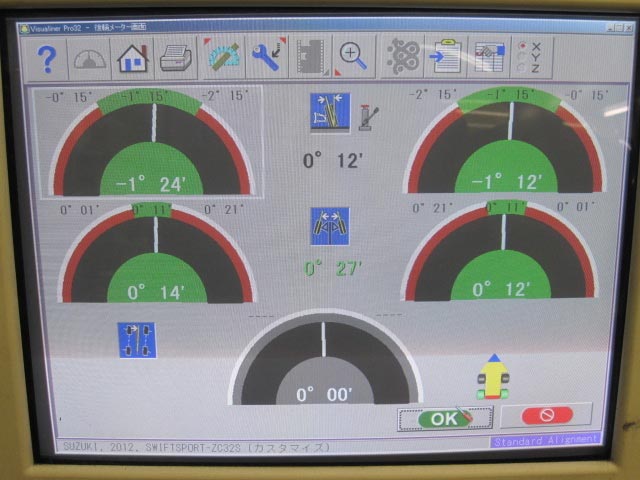Screen dimensions: 640x480
Task: Print the alignment results
Action: (x=177, y=58)
